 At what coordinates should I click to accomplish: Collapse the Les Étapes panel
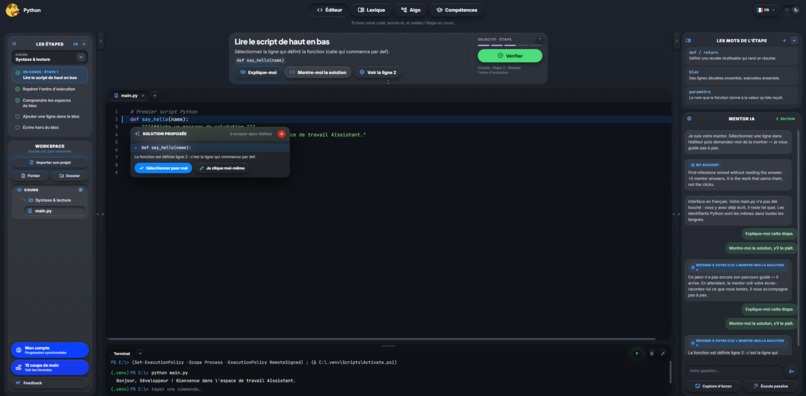pos(84,44)
